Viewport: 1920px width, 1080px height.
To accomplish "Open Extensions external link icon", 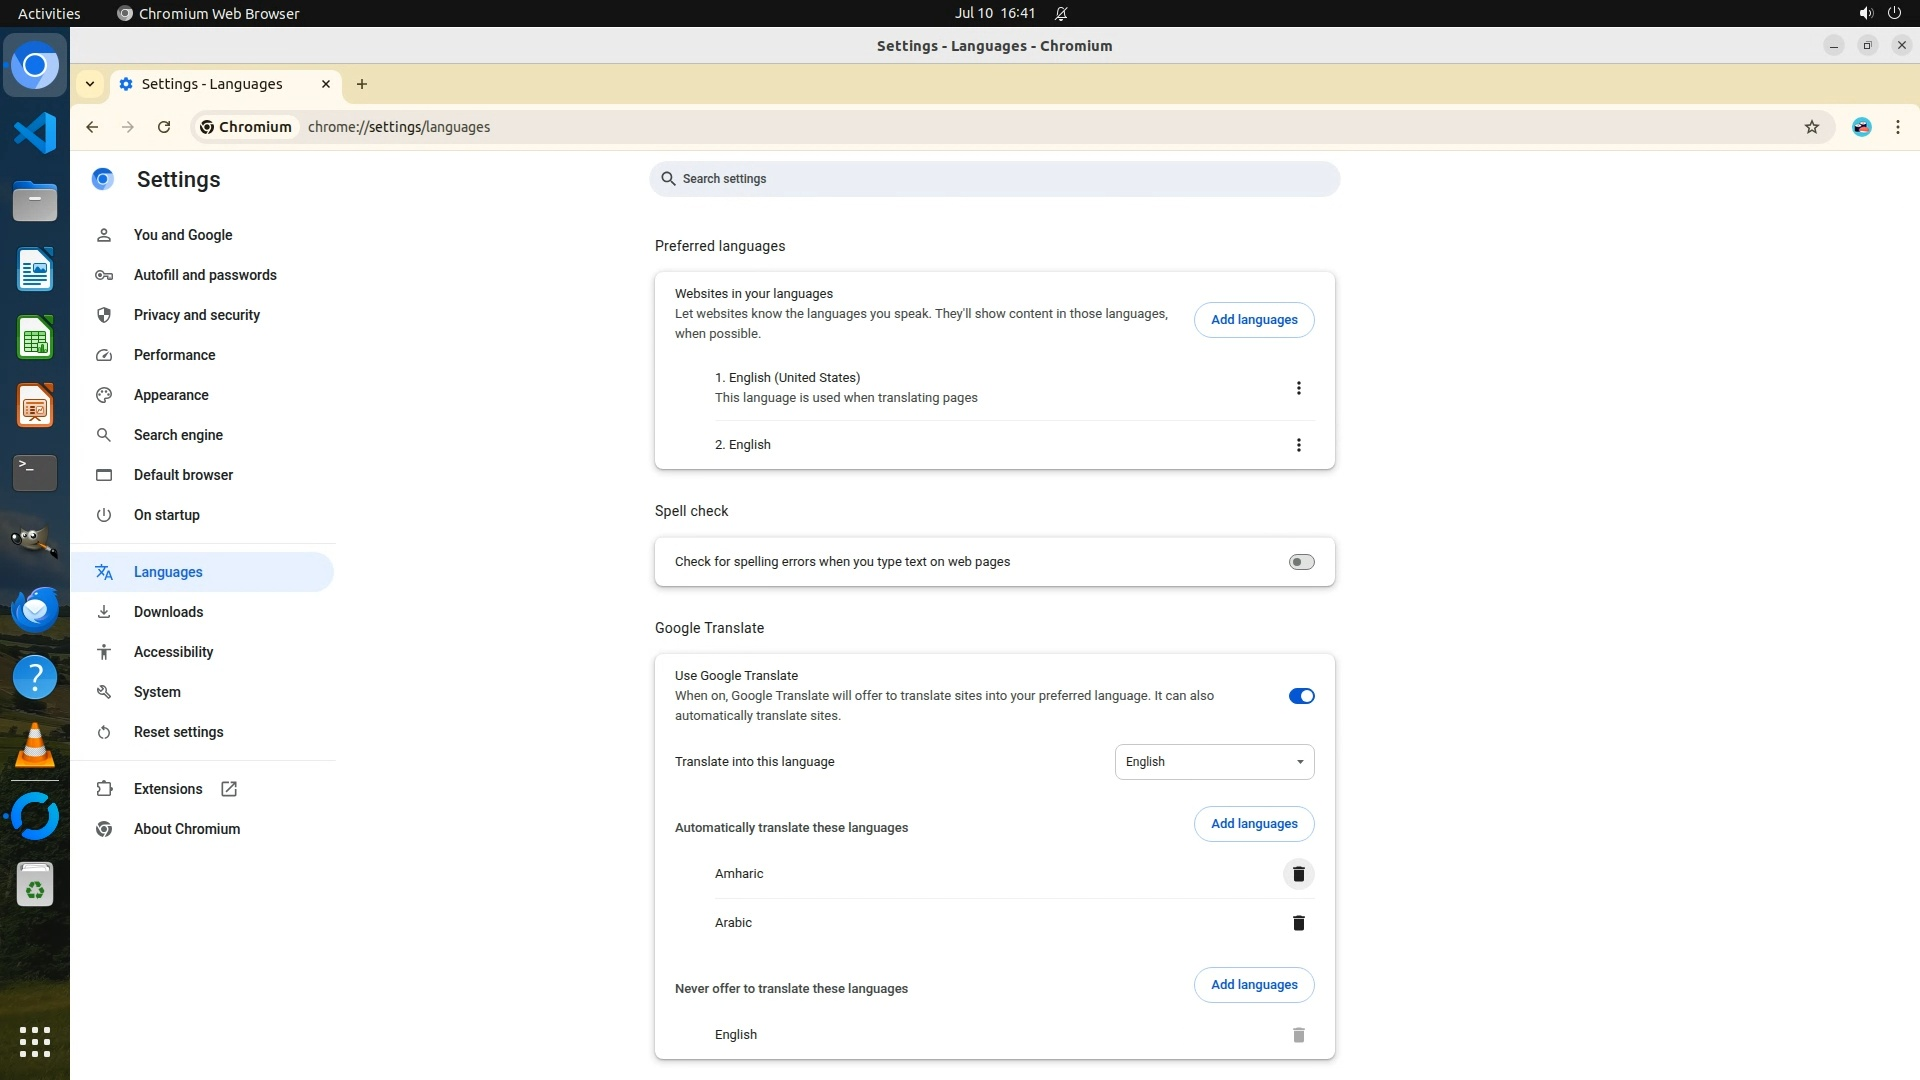I will pos(229,789).
